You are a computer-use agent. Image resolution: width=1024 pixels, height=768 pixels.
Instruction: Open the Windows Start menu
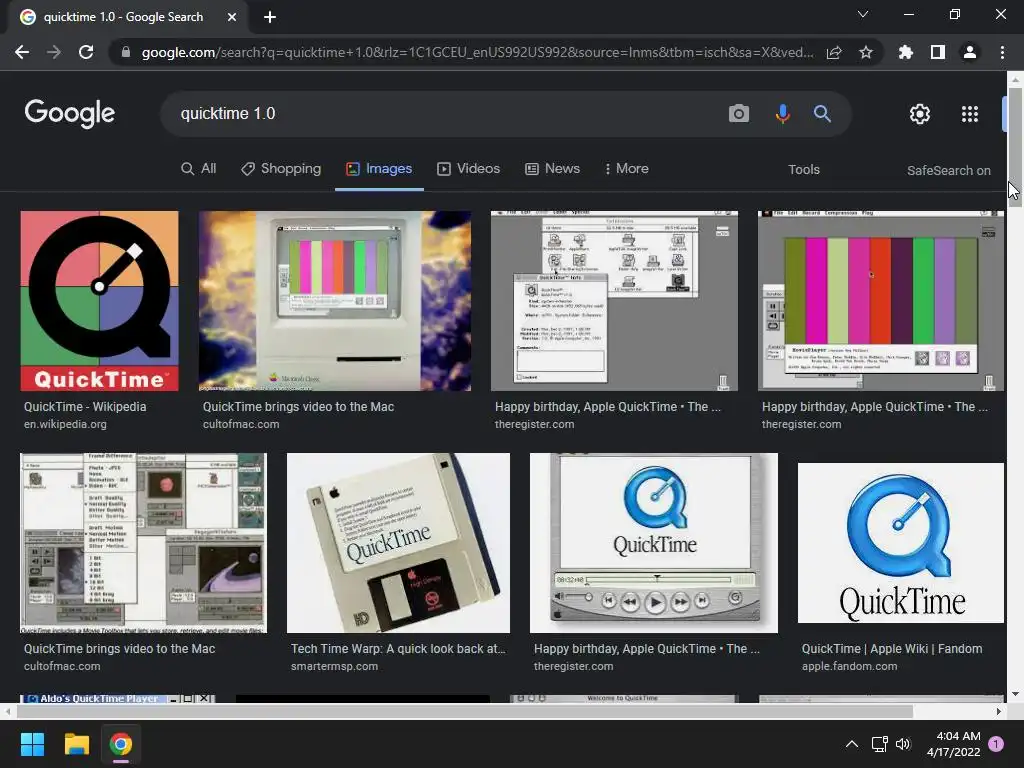(32, 744)
